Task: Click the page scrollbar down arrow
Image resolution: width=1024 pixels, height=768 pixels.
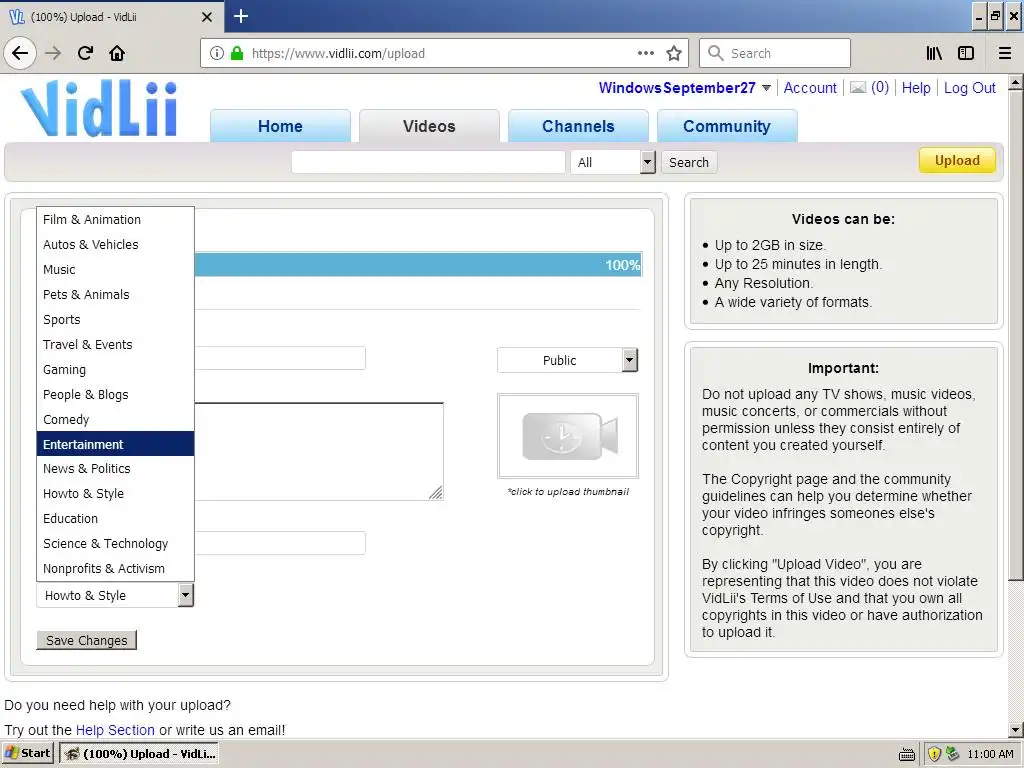Action: (x=1016, y=729)
